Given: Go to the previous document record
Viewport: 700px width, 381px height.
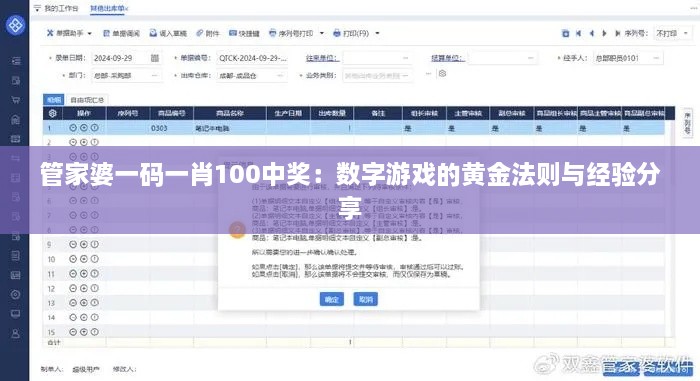Looking at the screenshot, I should click(x=592, y=33).
